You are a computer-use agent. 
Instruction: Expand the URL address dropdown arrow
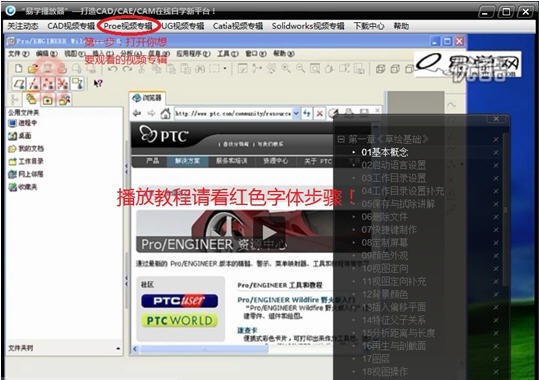click(296, 113)
